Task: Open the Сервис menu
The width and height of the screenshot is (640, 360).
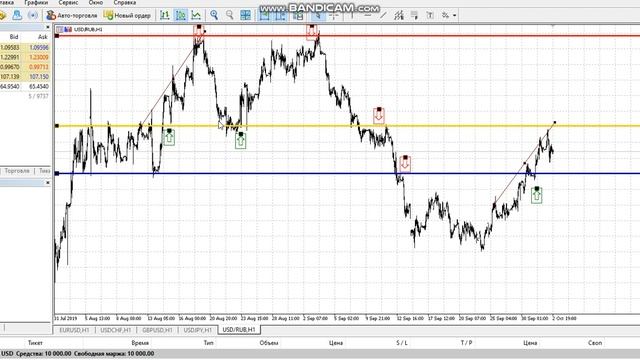Action: tap(68, 2)
